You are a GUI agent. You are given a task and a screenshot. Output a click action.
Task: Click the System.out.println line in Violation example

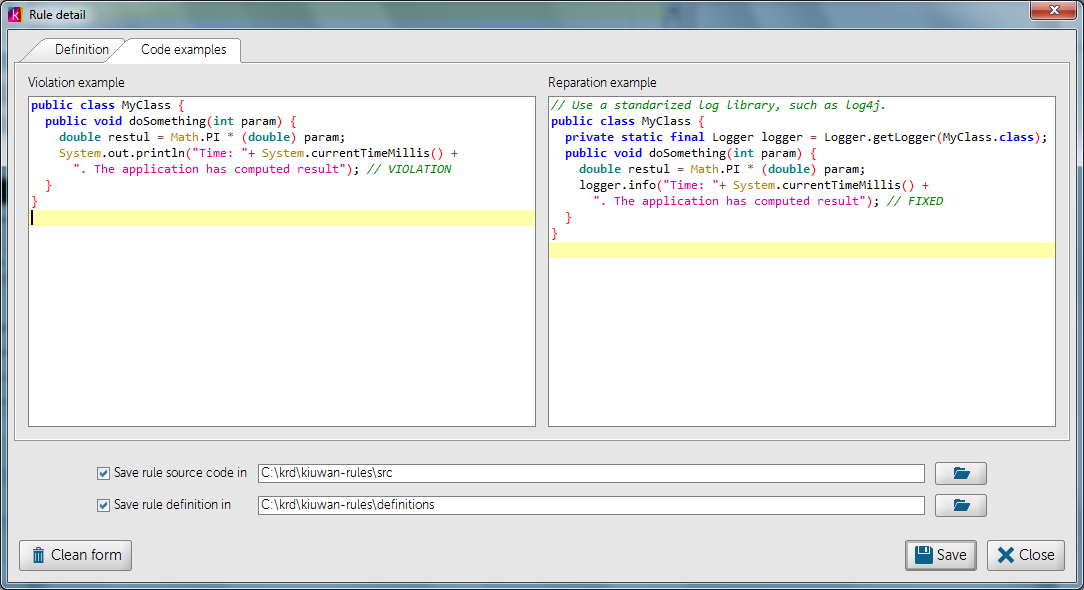click(258, 154)
